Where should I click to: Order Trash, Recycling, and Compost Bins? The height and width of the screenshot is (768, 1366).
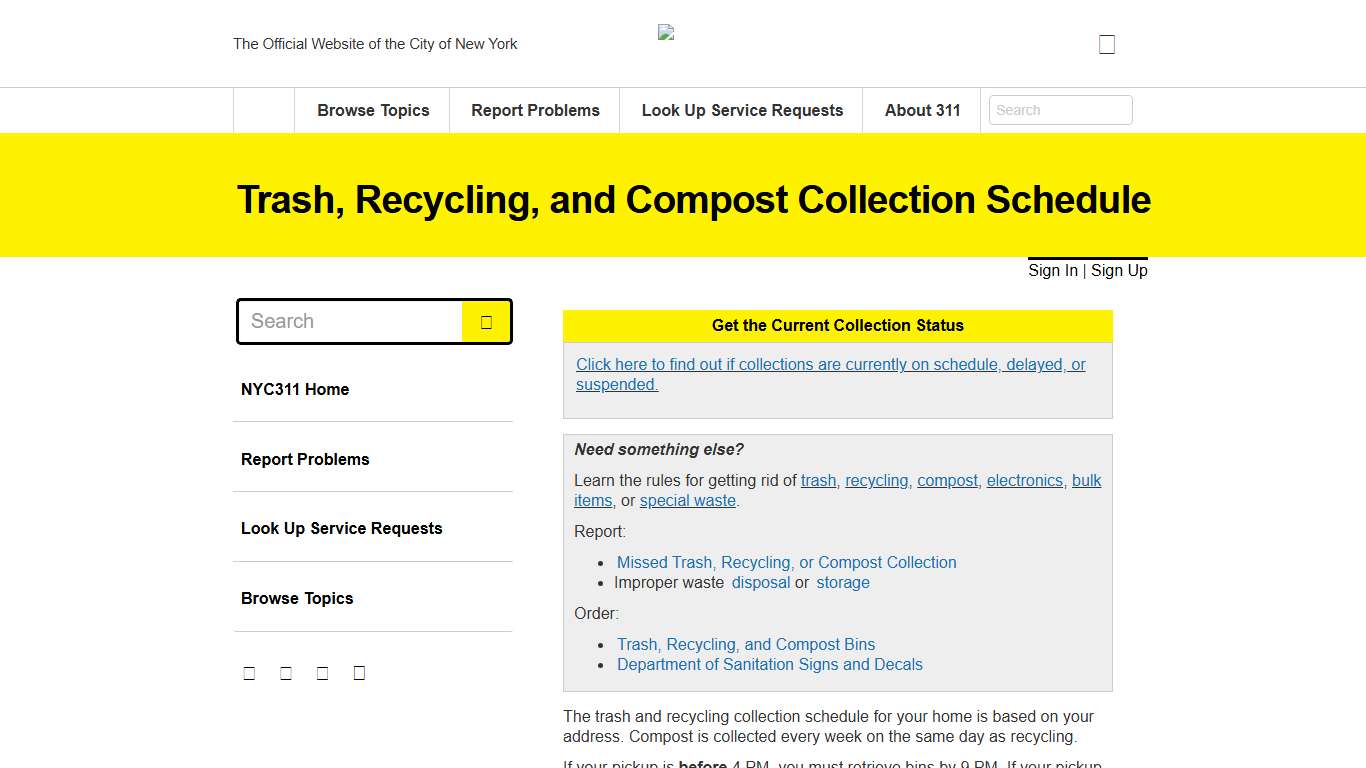pos(745,644)
